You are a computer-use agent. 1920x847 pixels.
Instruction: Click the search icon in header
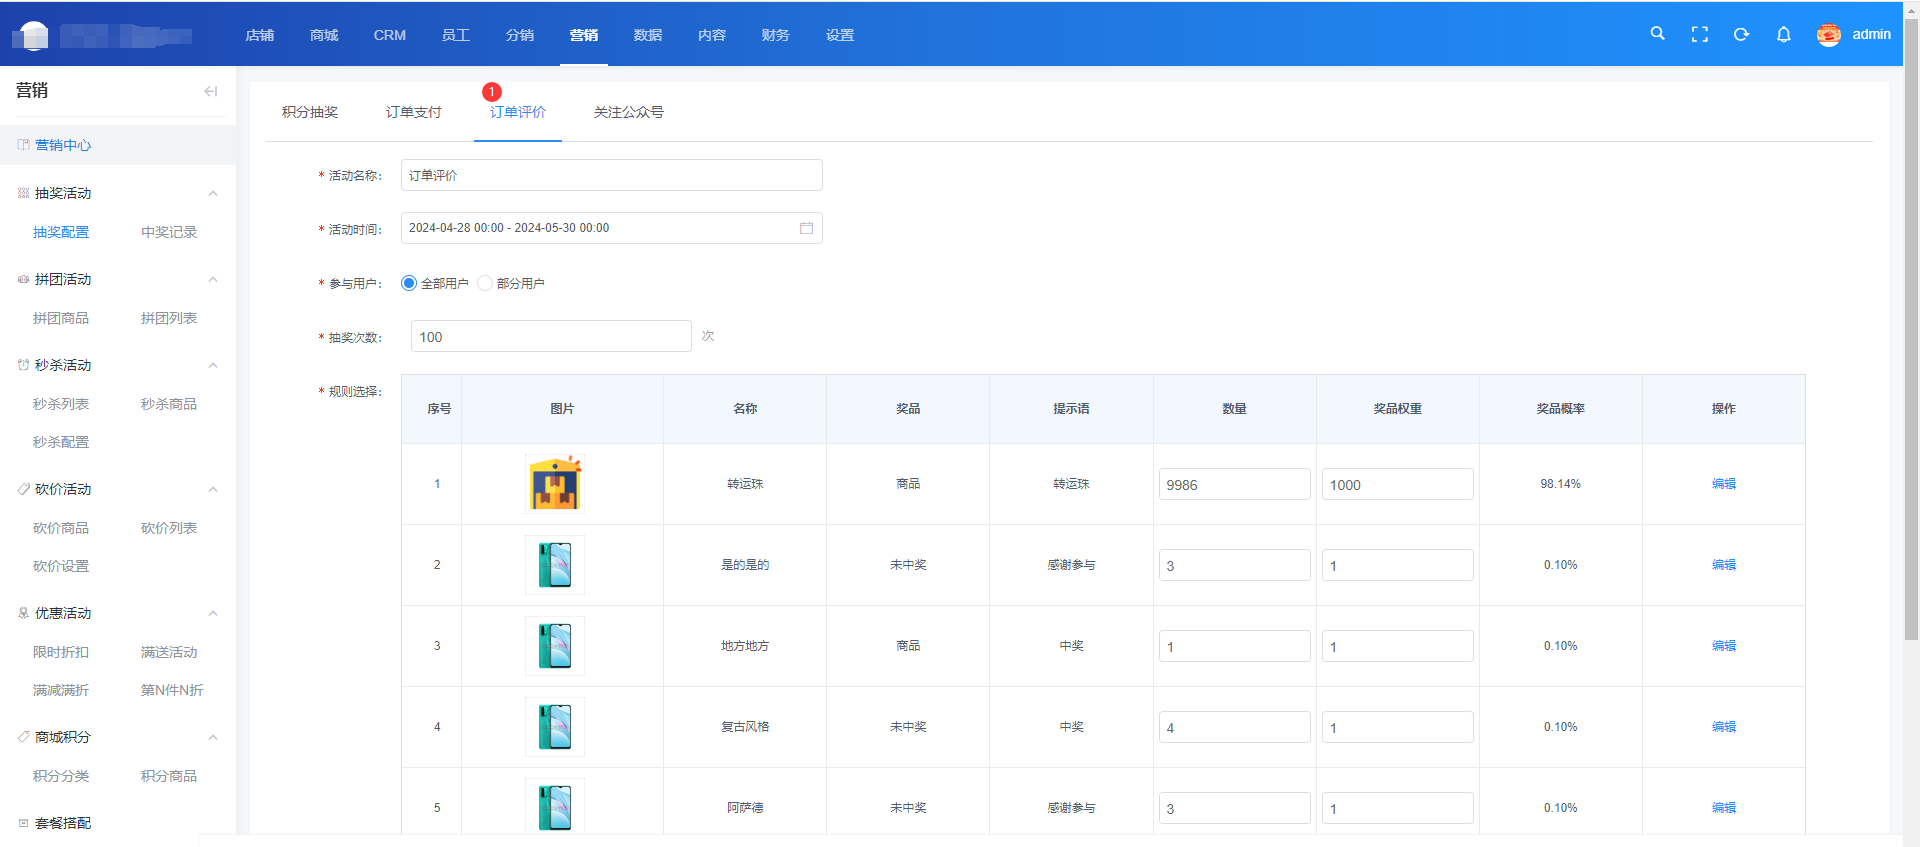1657,34
